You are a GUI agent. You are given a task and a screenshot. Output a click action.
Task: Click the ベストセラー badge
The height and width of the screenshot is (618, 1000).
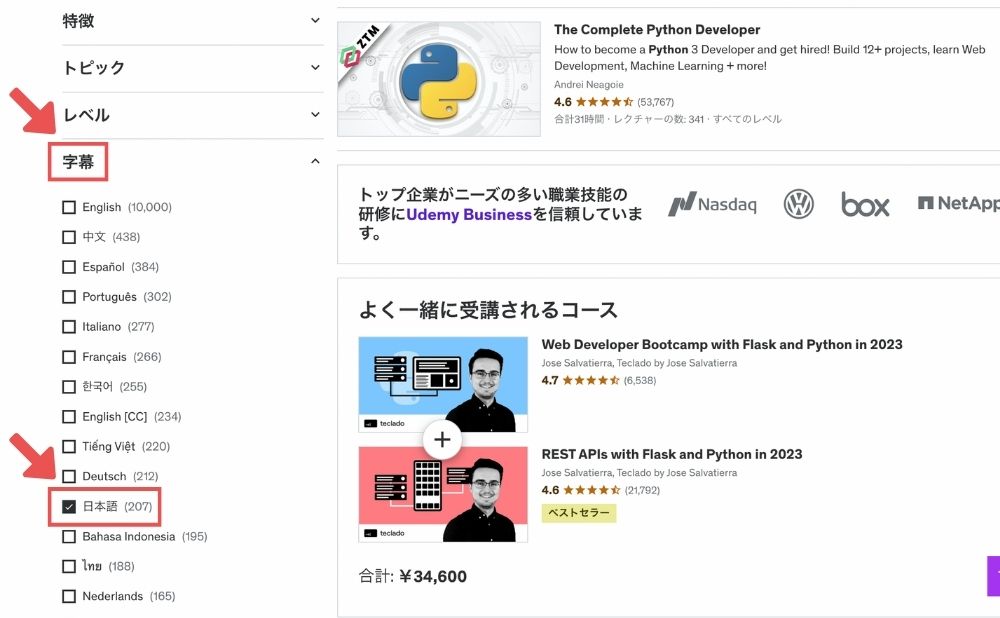(578, 513)
